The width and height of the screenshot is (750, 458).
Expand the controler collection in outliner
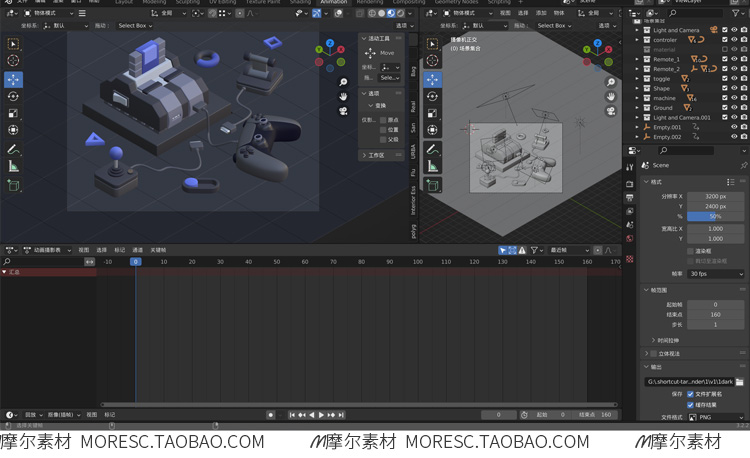click(637, 40)
